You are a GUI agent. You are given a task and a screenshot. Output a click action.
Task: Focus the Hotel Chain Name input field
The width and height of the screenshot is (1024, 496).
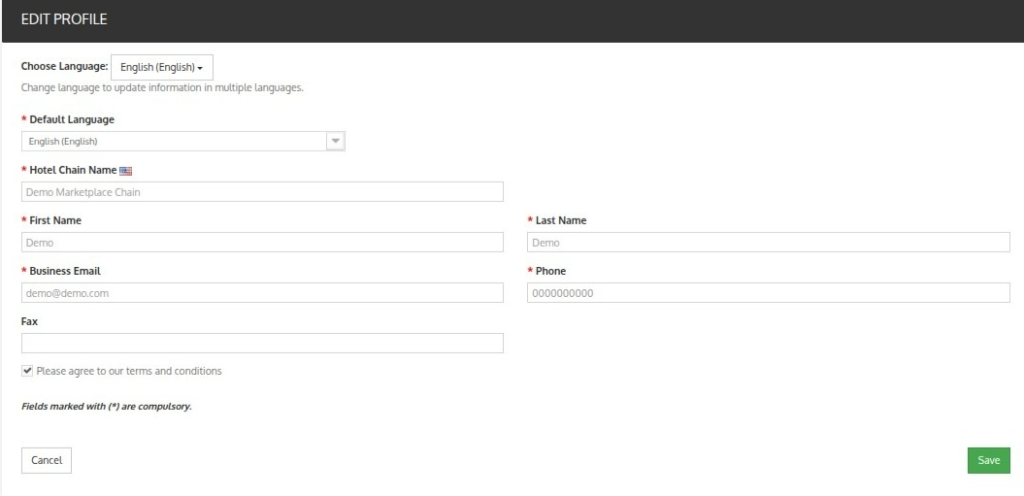[x=263, y=192]
